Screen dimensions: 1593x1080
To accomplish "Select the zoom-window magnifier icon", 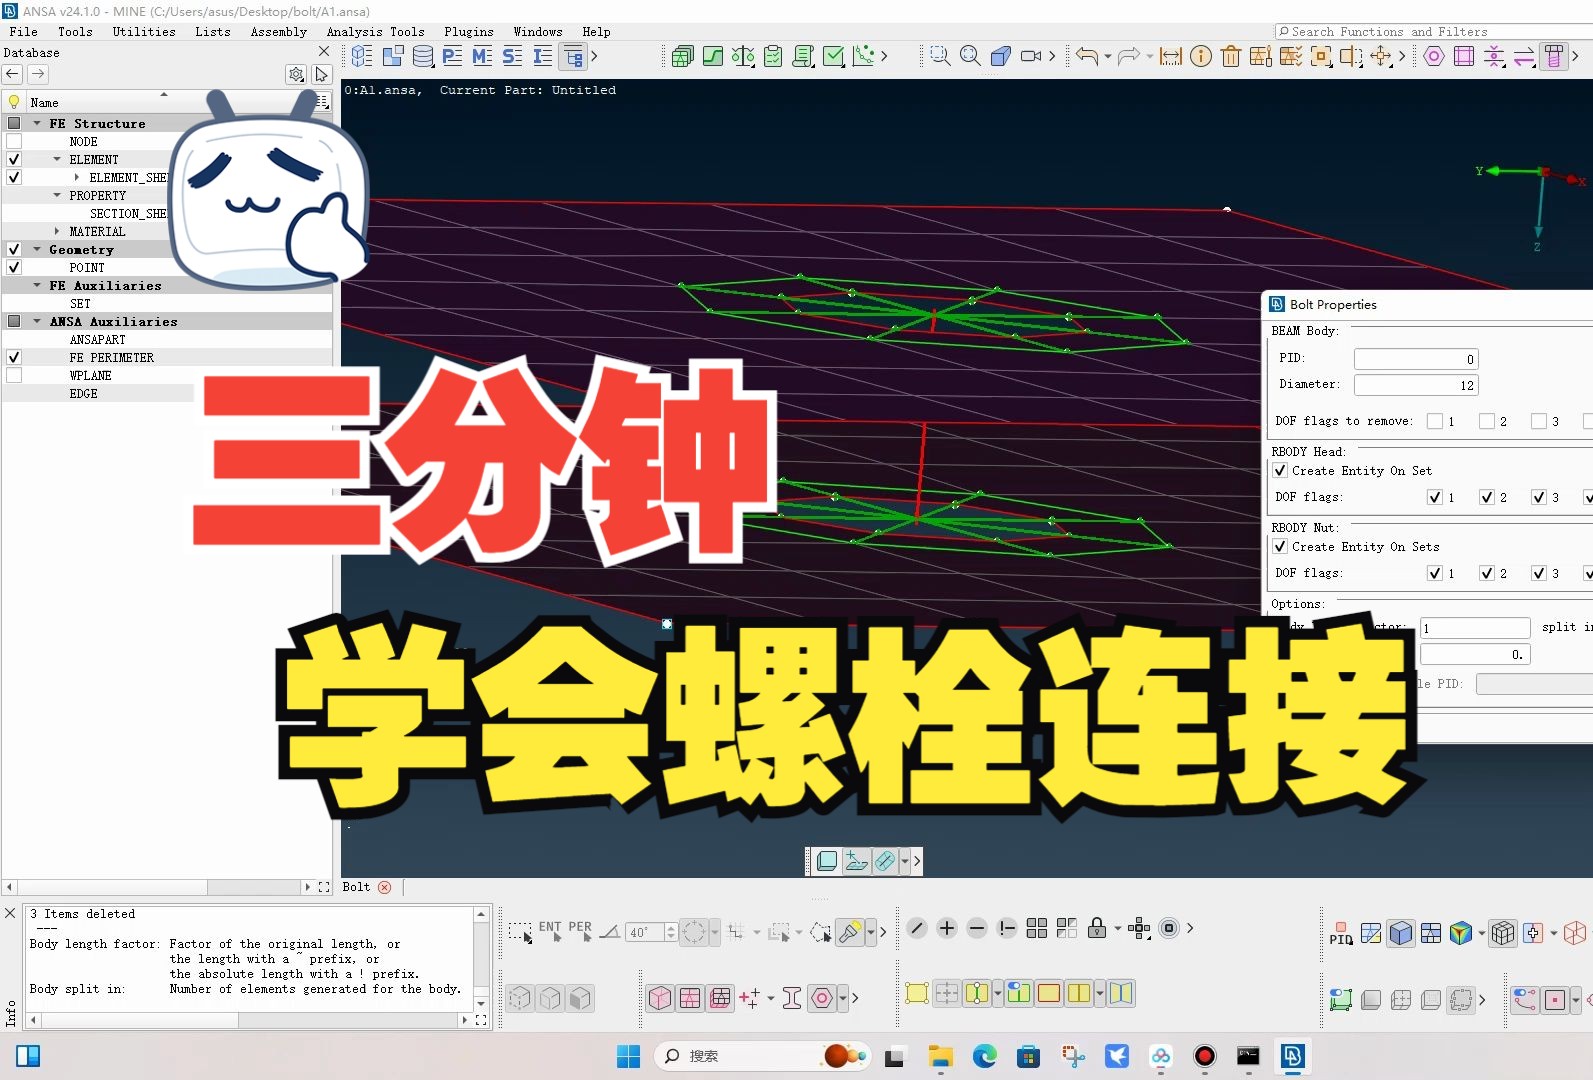I will [x=940, y=56].
